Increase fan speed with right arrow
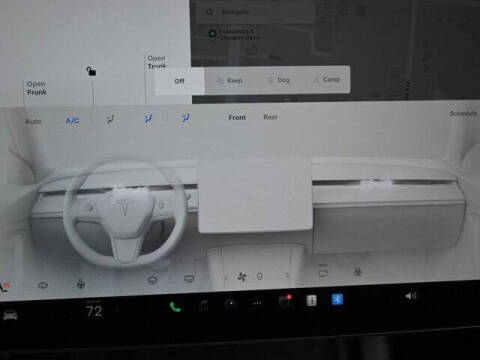Screen dimensions: 480x360 click(x=286, y=275)
